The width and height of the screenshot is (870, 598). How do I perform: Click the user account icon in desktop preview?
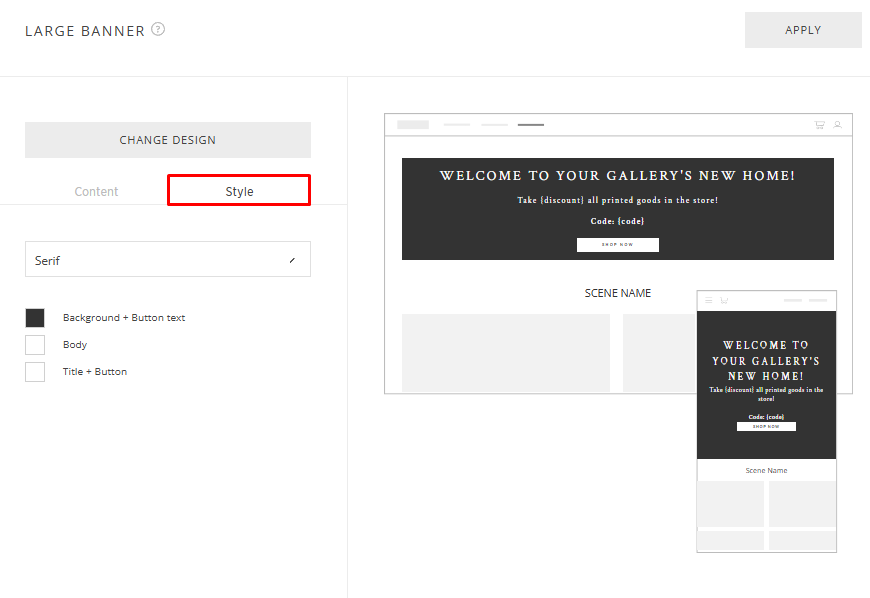[x=838, y=125]
